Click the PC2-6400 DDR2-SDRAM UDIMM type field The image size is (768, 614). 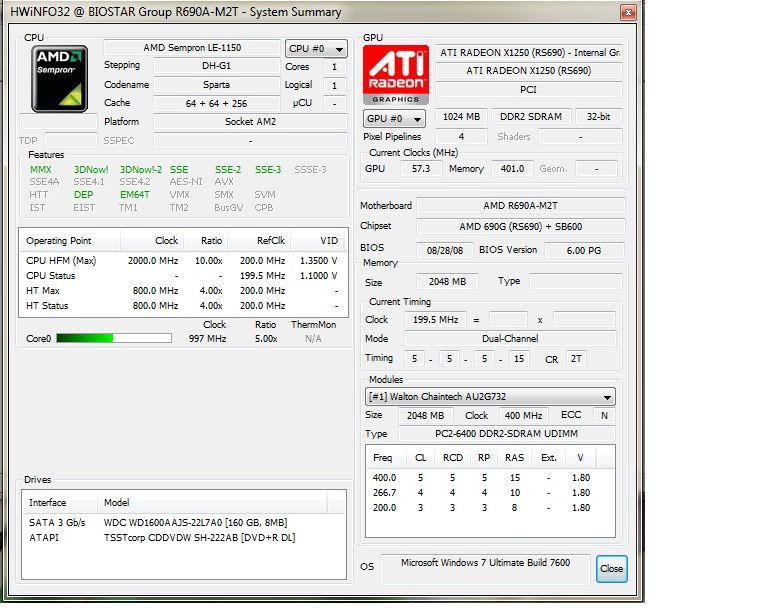click(506, 433)
